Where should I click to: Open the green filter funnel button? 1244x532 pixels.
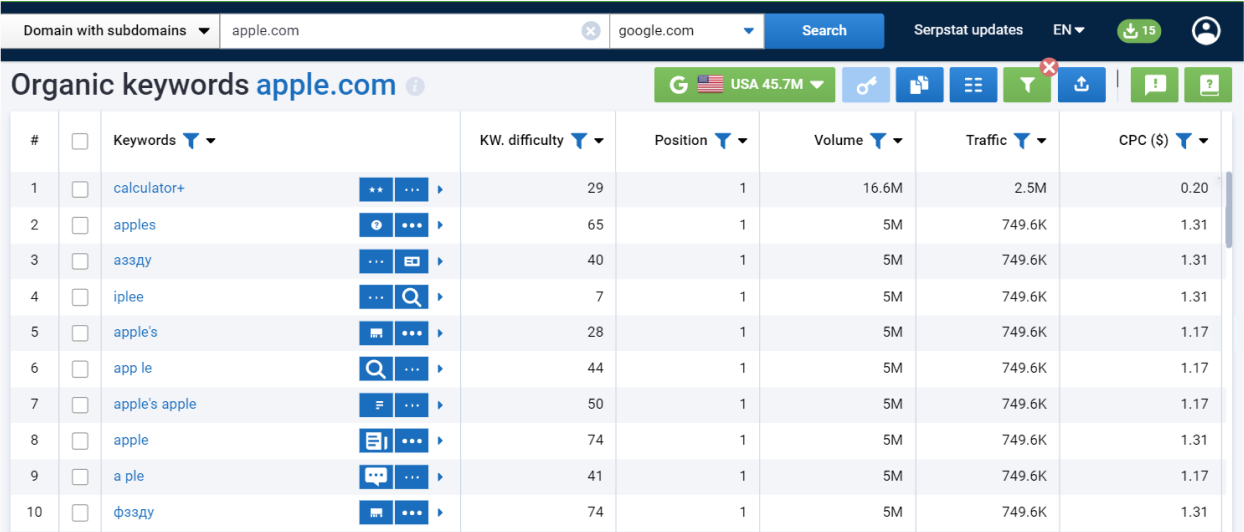(1027, 86)
